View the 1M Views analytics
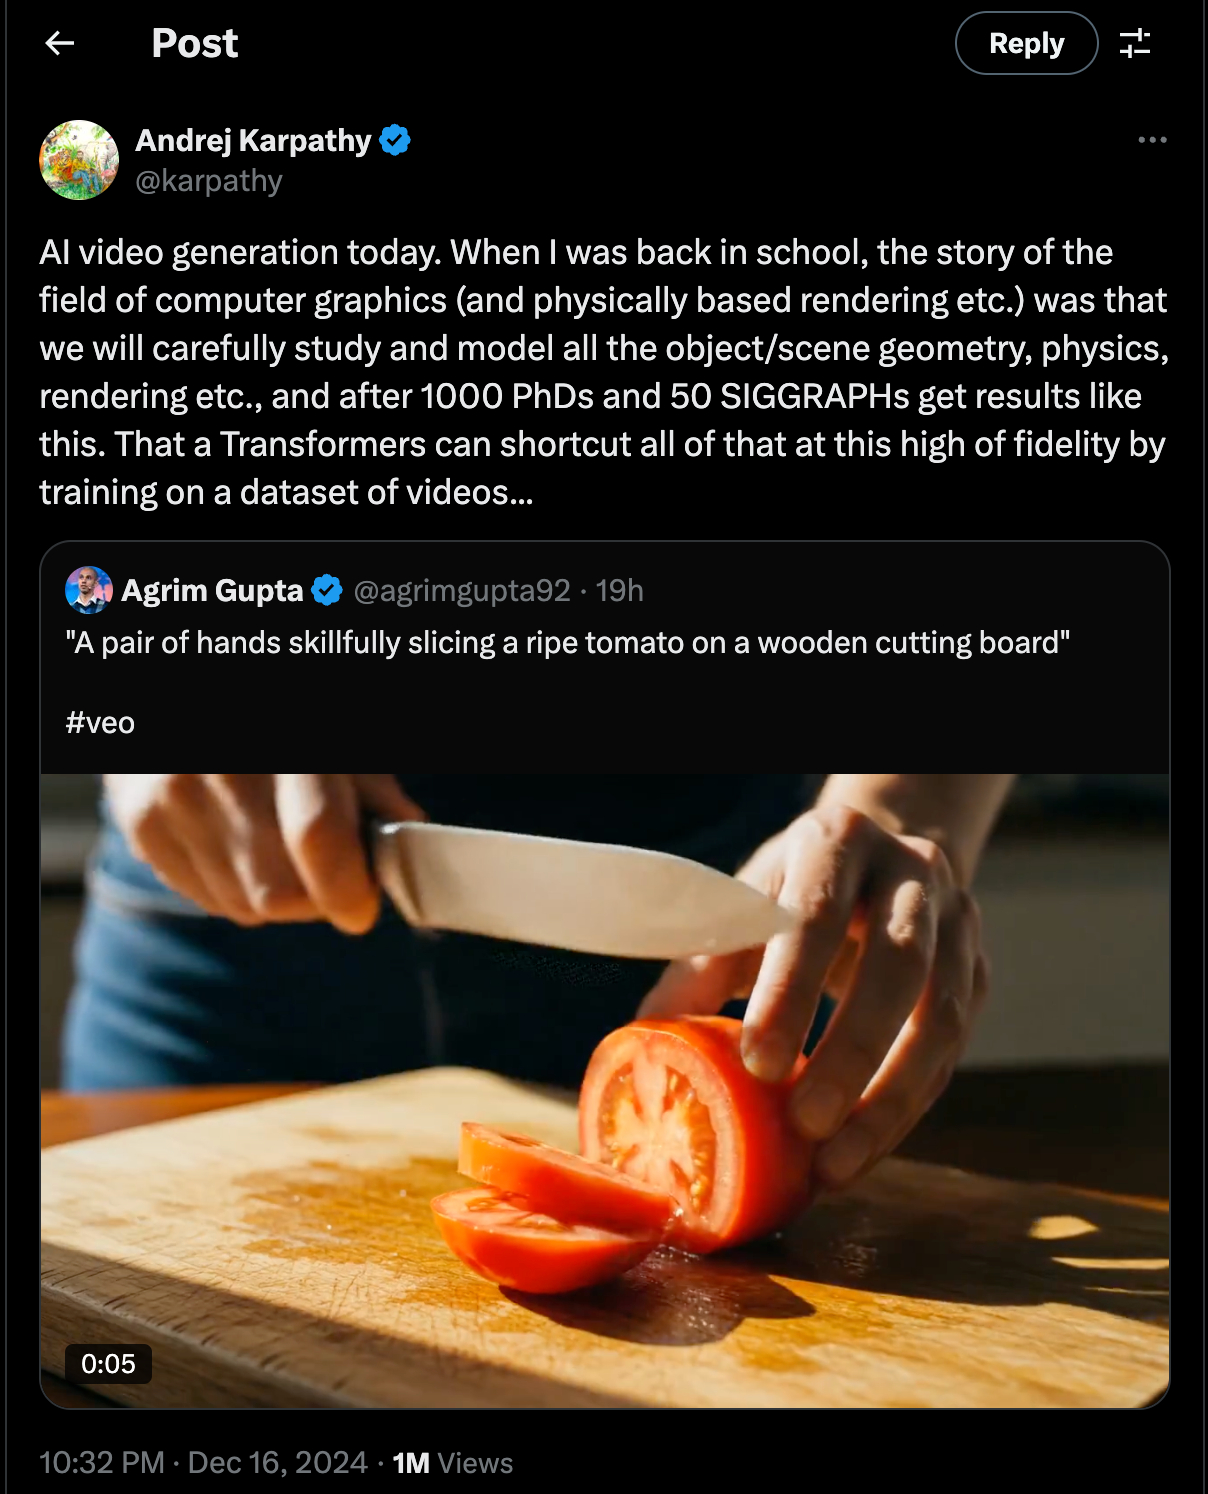The height and width of the screenshot is (1494, 1208). 452,1463
